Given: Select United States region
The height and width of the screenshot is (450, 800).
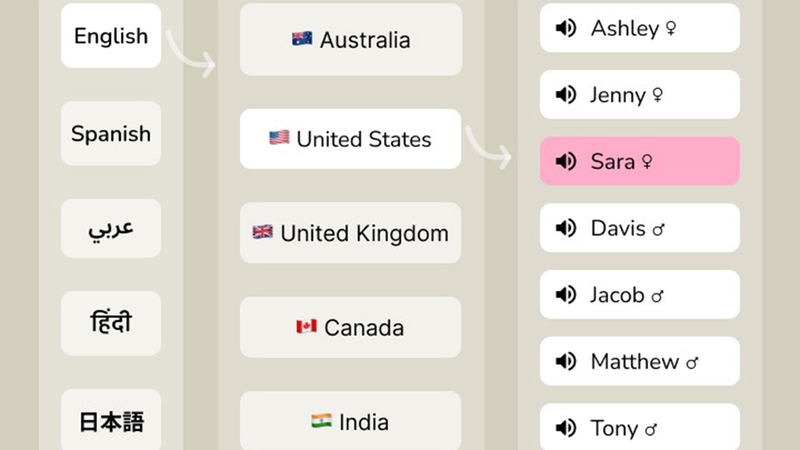Looking at the screenshot, I should [x=351, y=139].
